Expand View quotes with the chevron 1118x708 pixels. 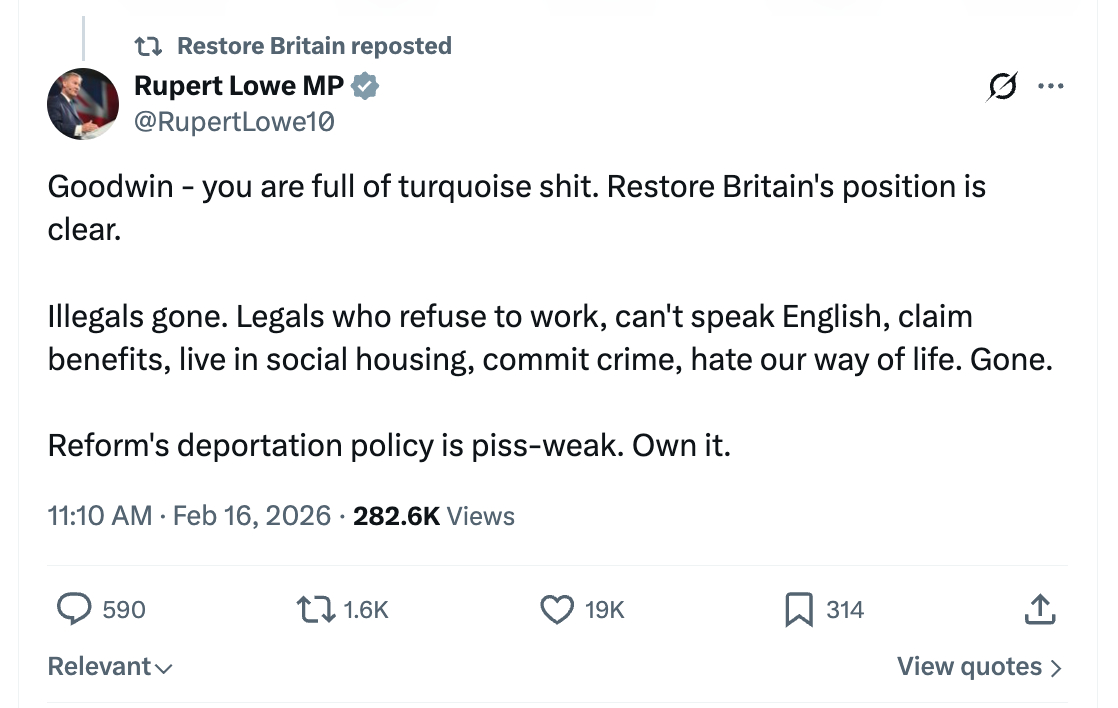[1056, 667]
